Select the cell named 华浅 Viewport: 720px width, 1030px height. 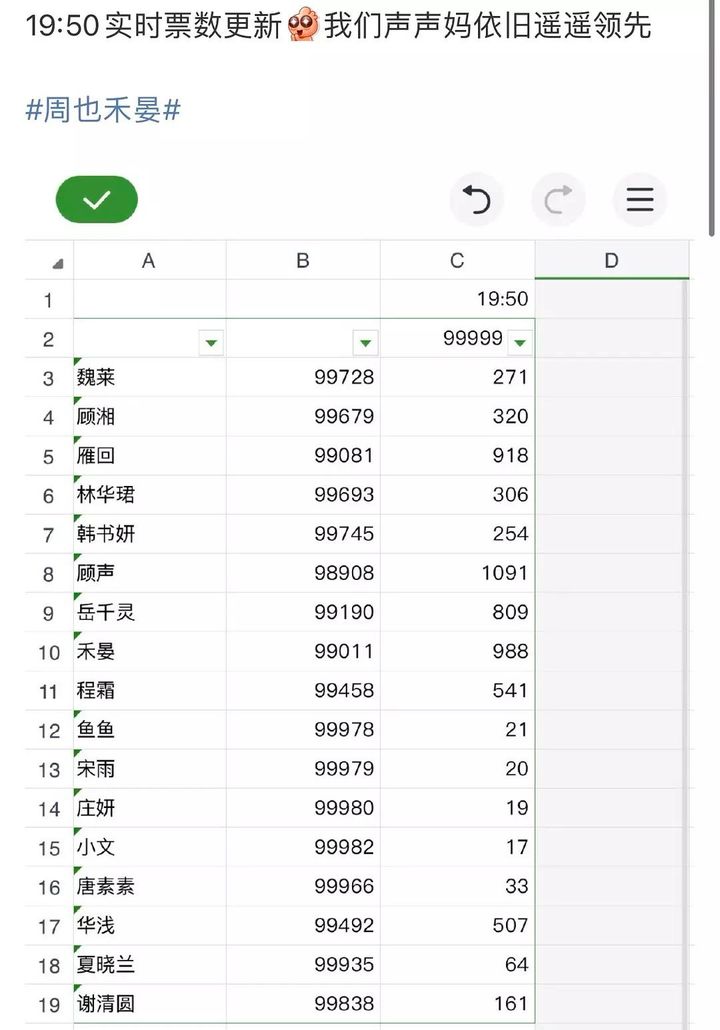[150, 926]
